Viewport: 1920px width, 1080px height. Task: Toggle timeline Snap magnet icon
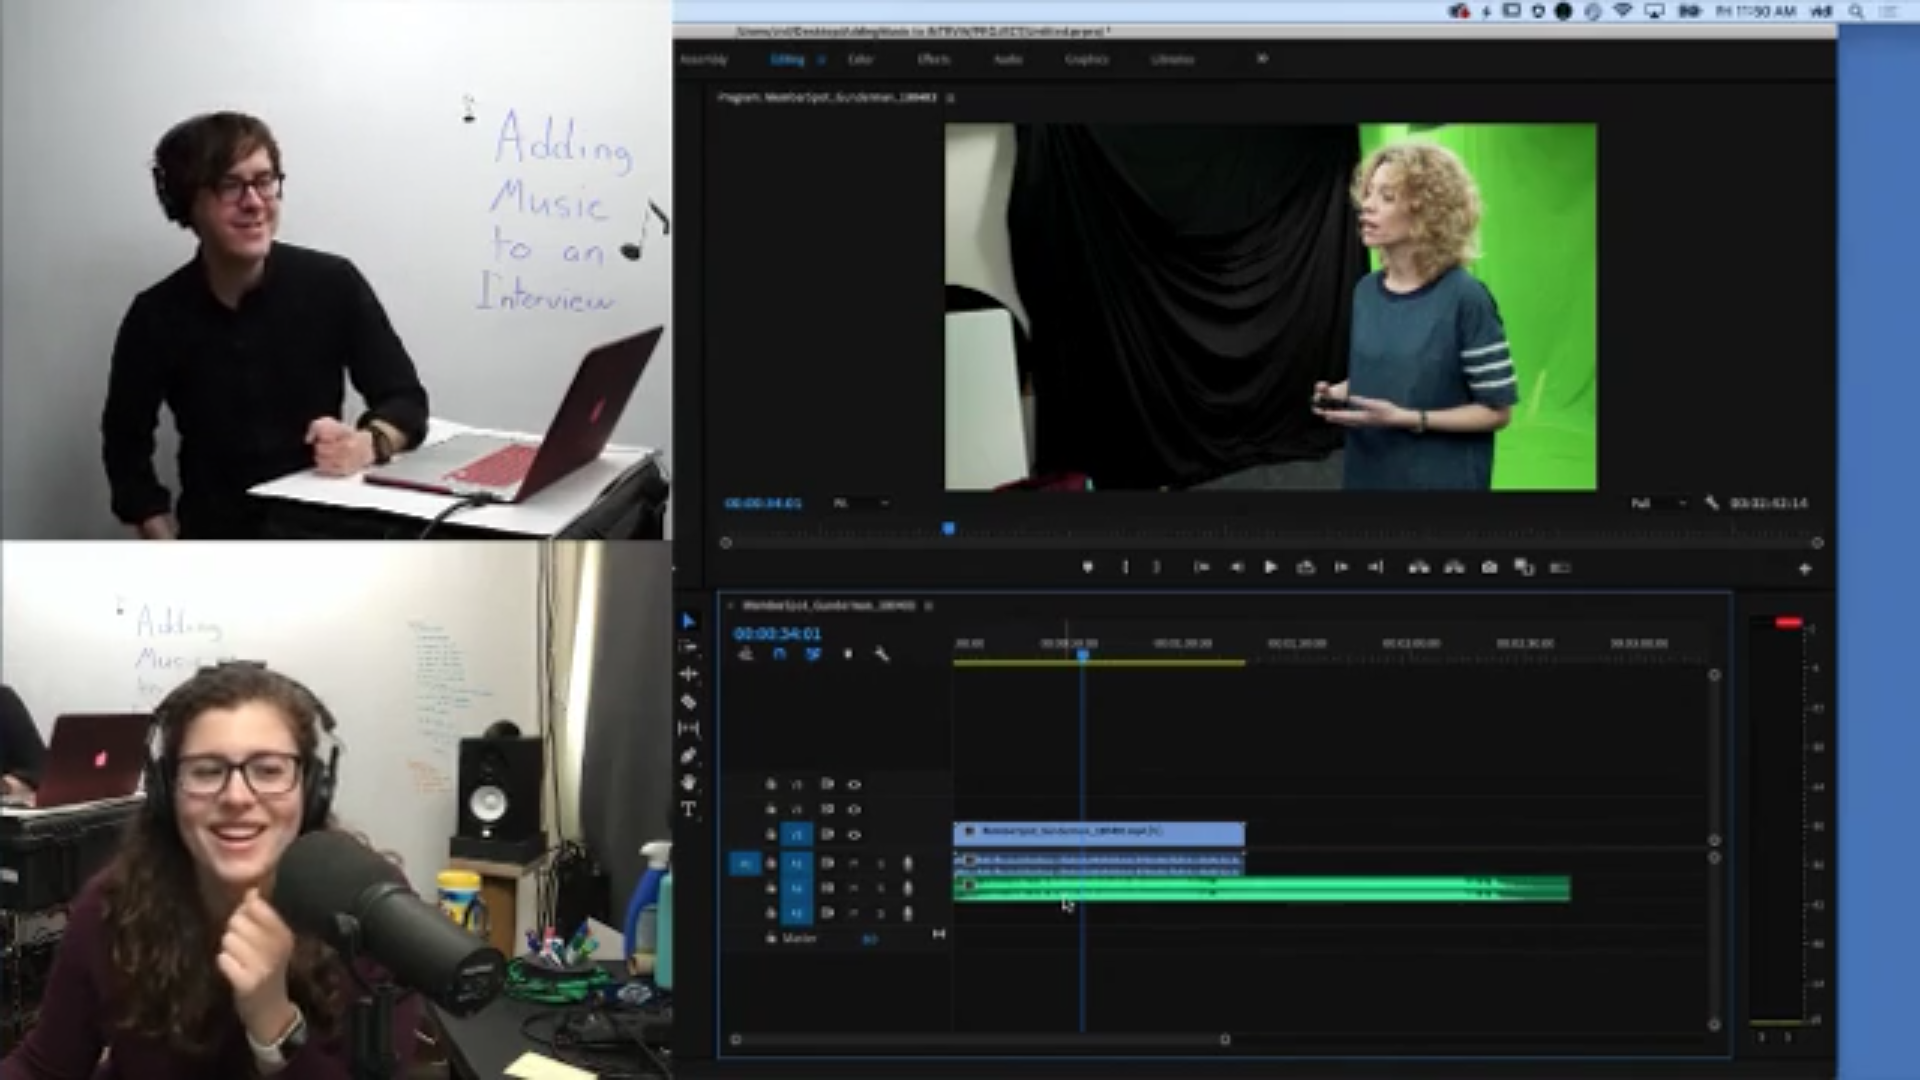(779, 654)
